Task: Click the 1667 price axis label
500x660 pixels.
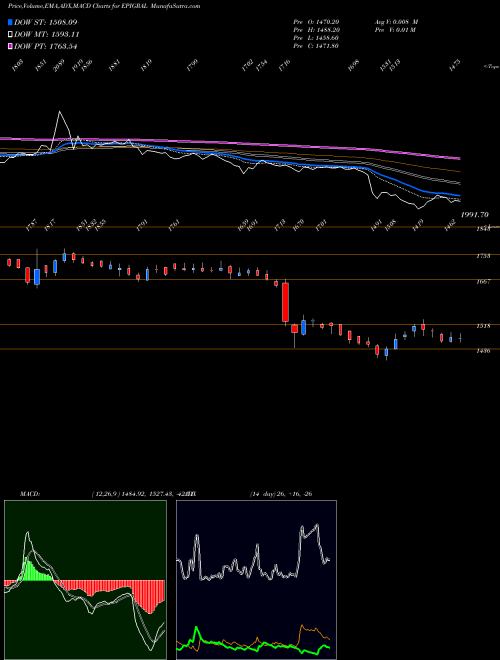Action: 483,281
